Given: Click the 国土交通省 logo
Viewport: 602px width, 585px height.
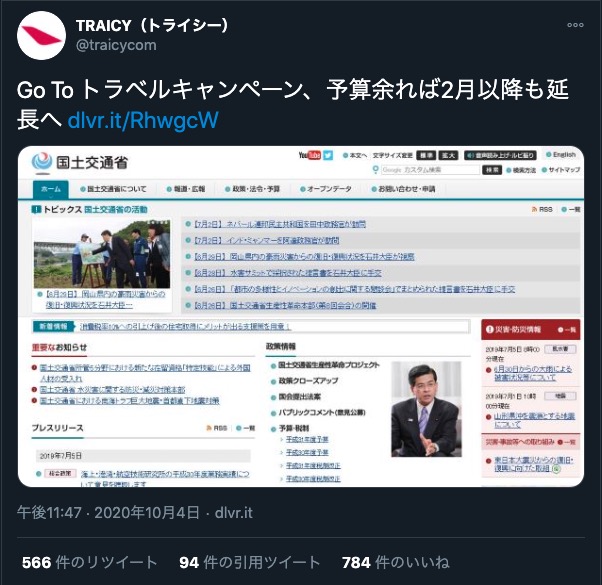Looking at the screenshot, I should point(79,162).
